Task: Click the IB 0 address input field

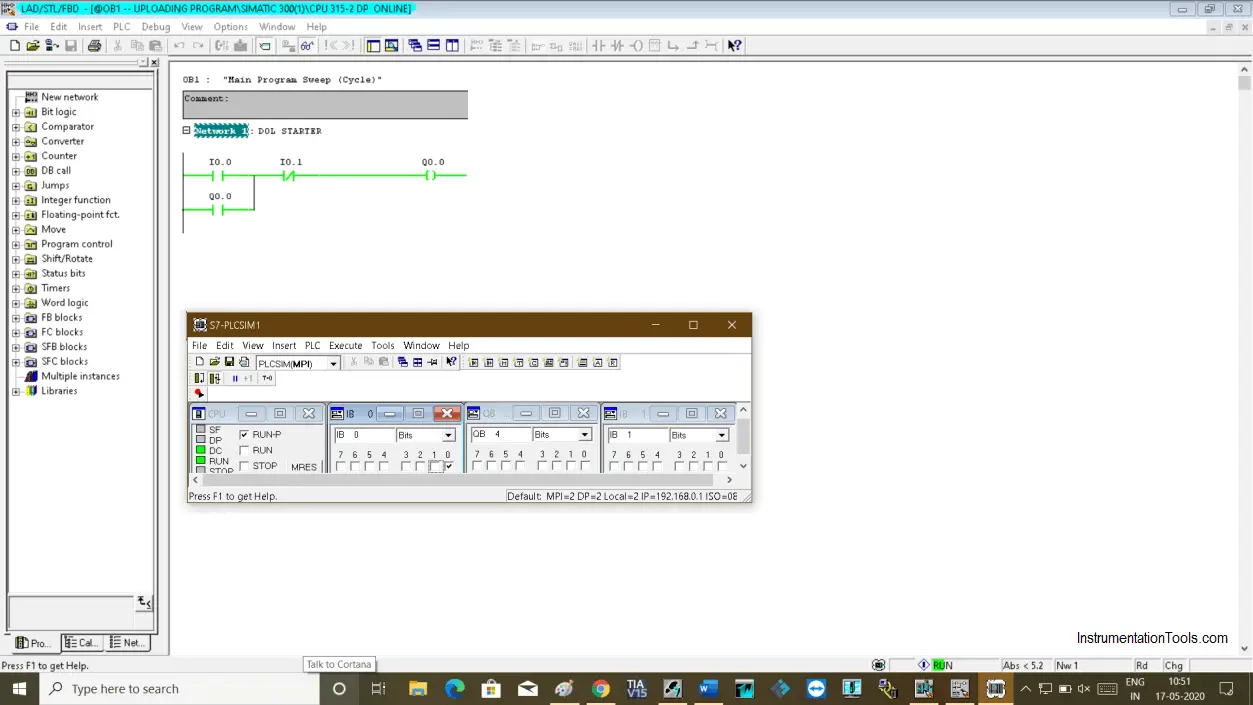Action: (x=364, y=435)
